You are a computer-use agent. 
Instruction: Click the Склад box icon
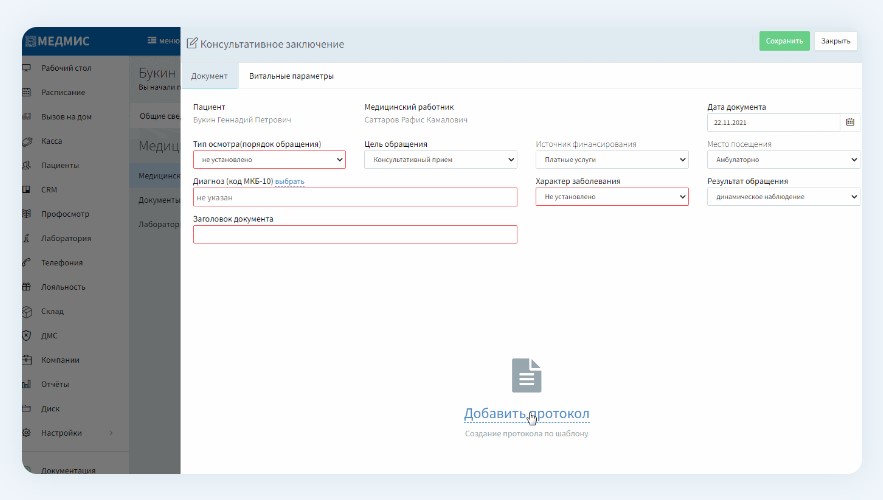tap(26, 311)
